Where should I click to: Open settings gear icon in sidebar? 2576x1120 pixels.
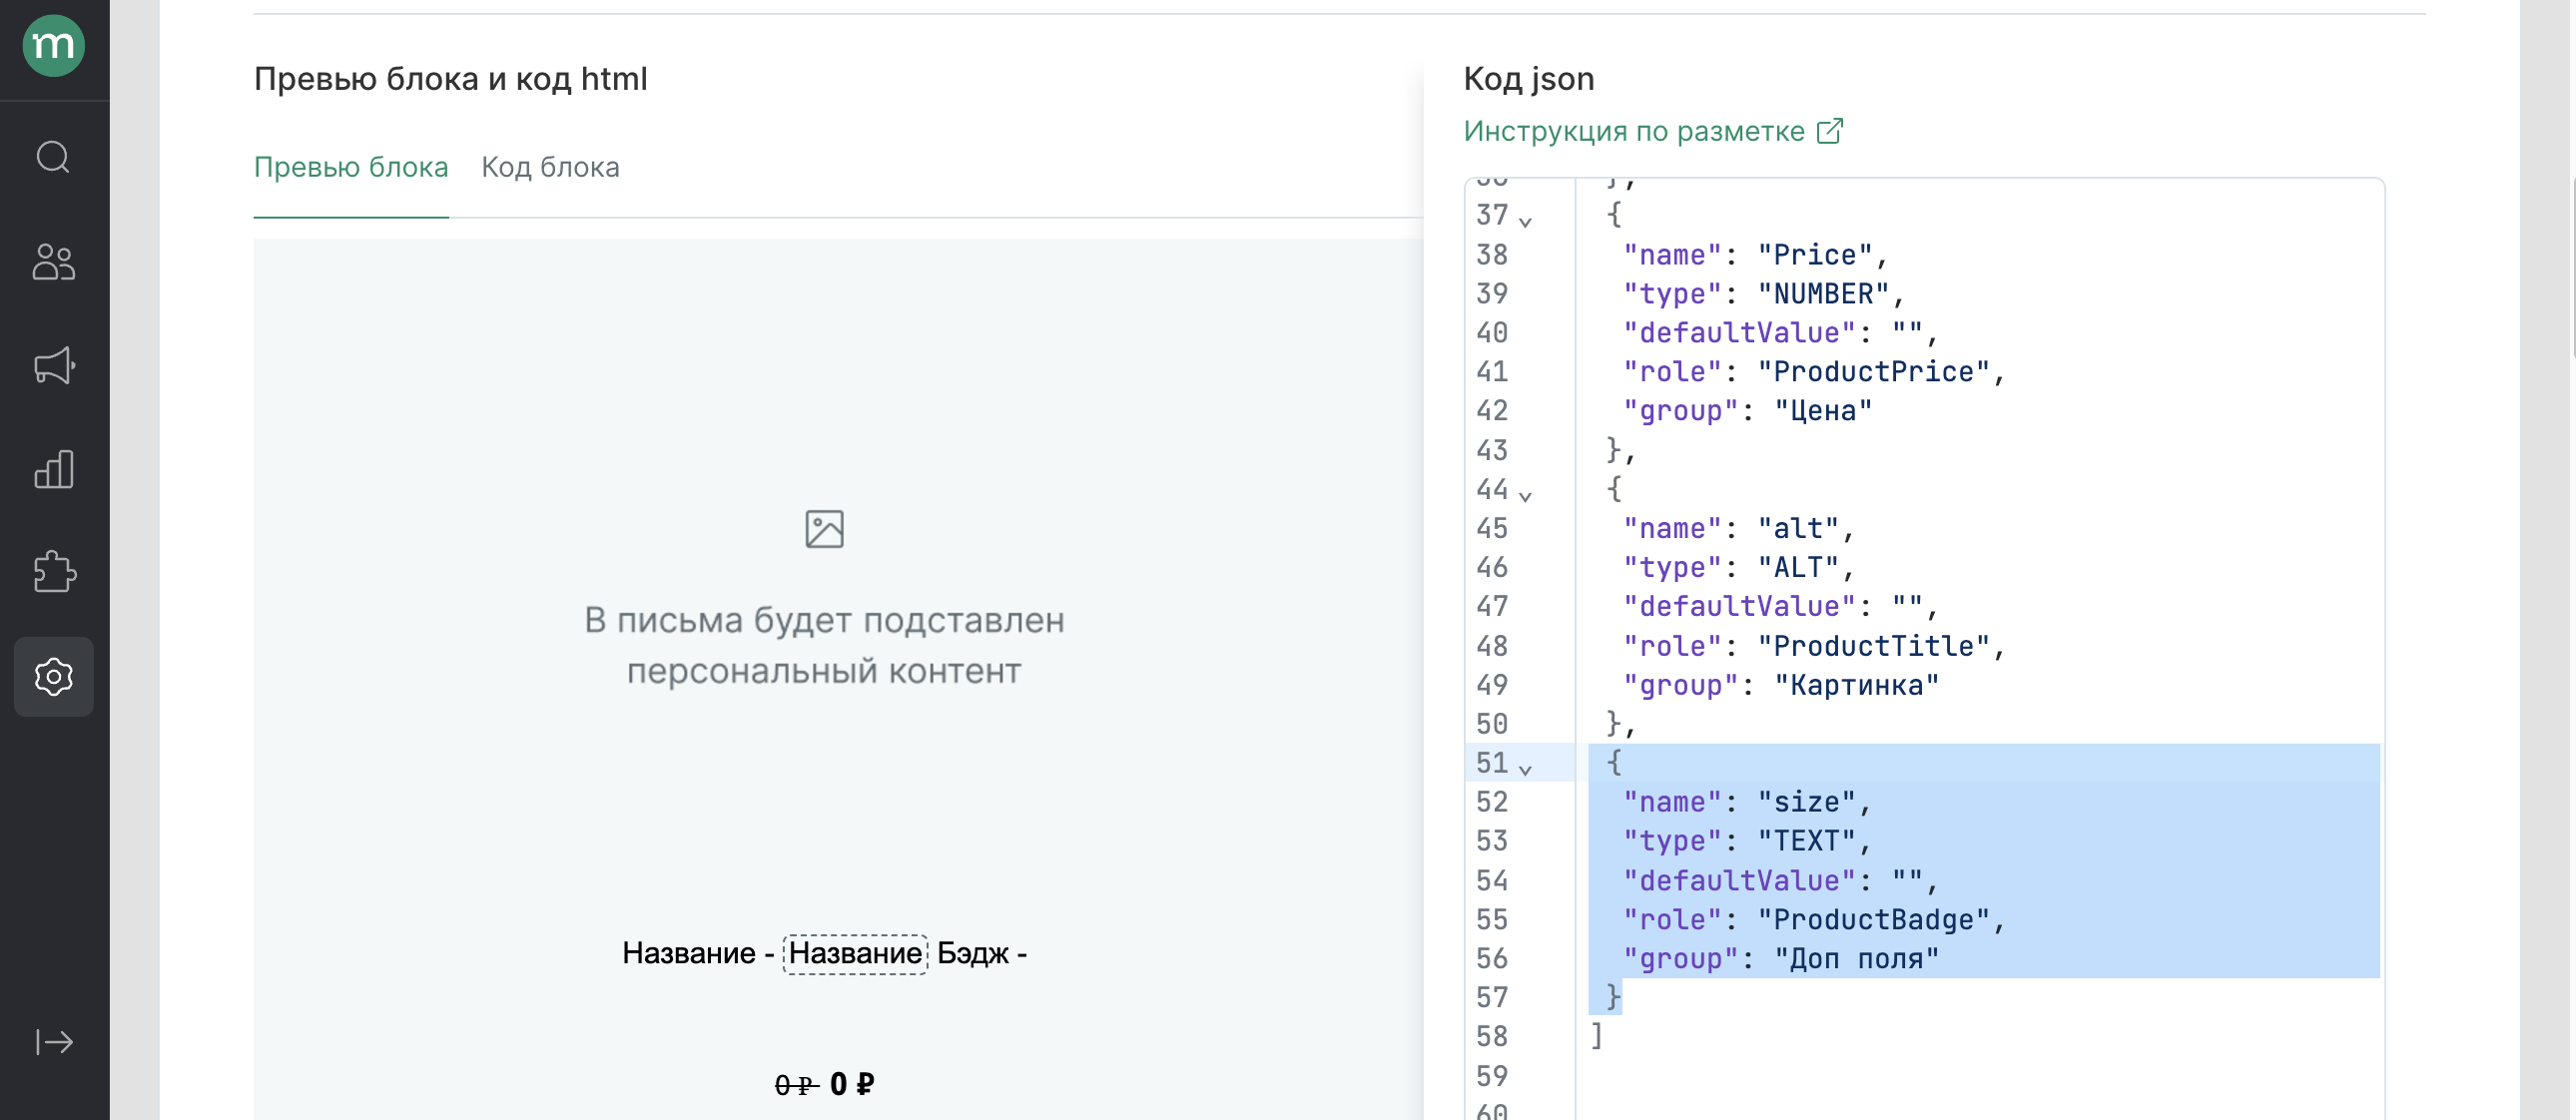54,677
